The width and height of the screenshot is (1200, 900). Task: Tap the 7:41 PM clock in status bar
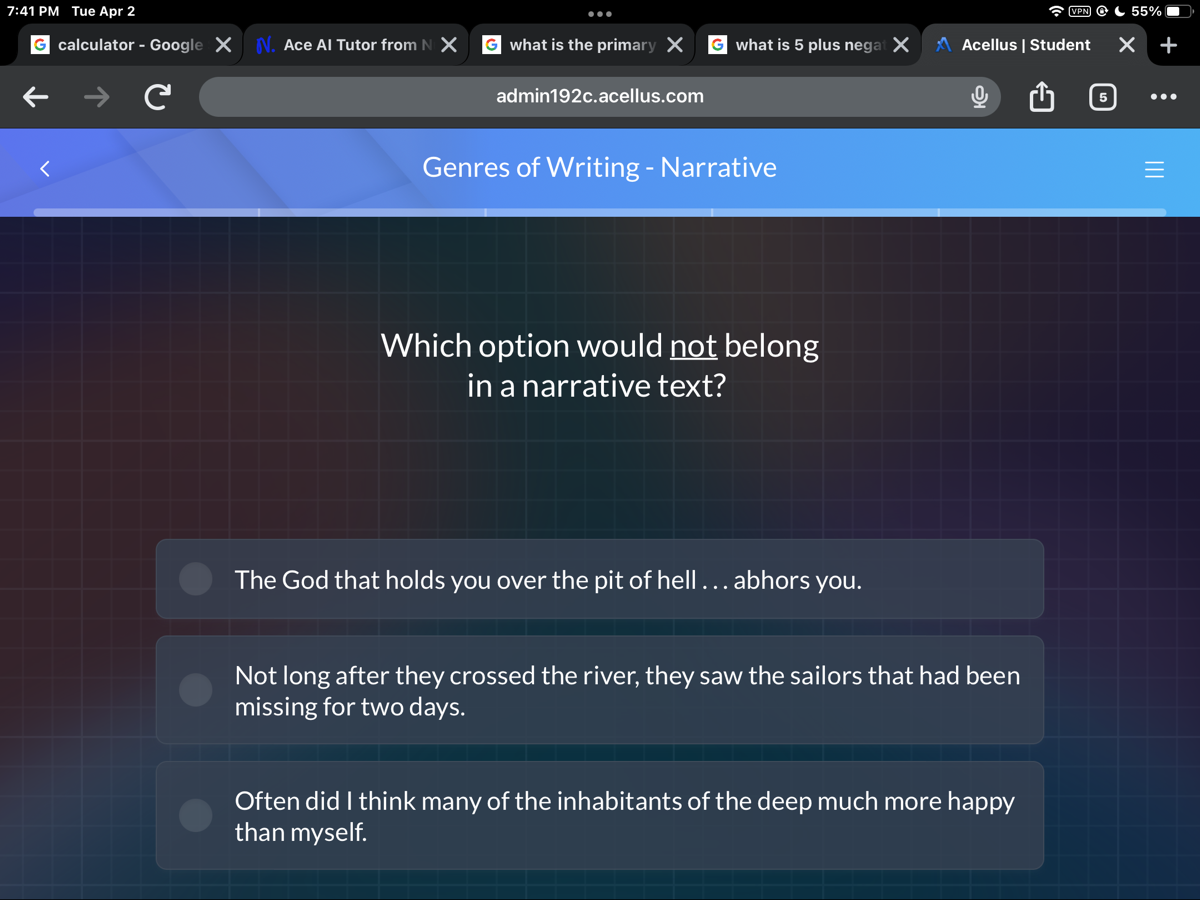[33, 11]
